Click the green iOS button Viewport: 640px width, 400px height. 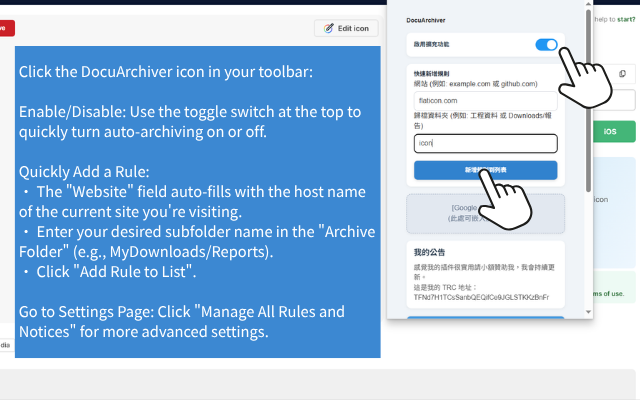point(614,131)
